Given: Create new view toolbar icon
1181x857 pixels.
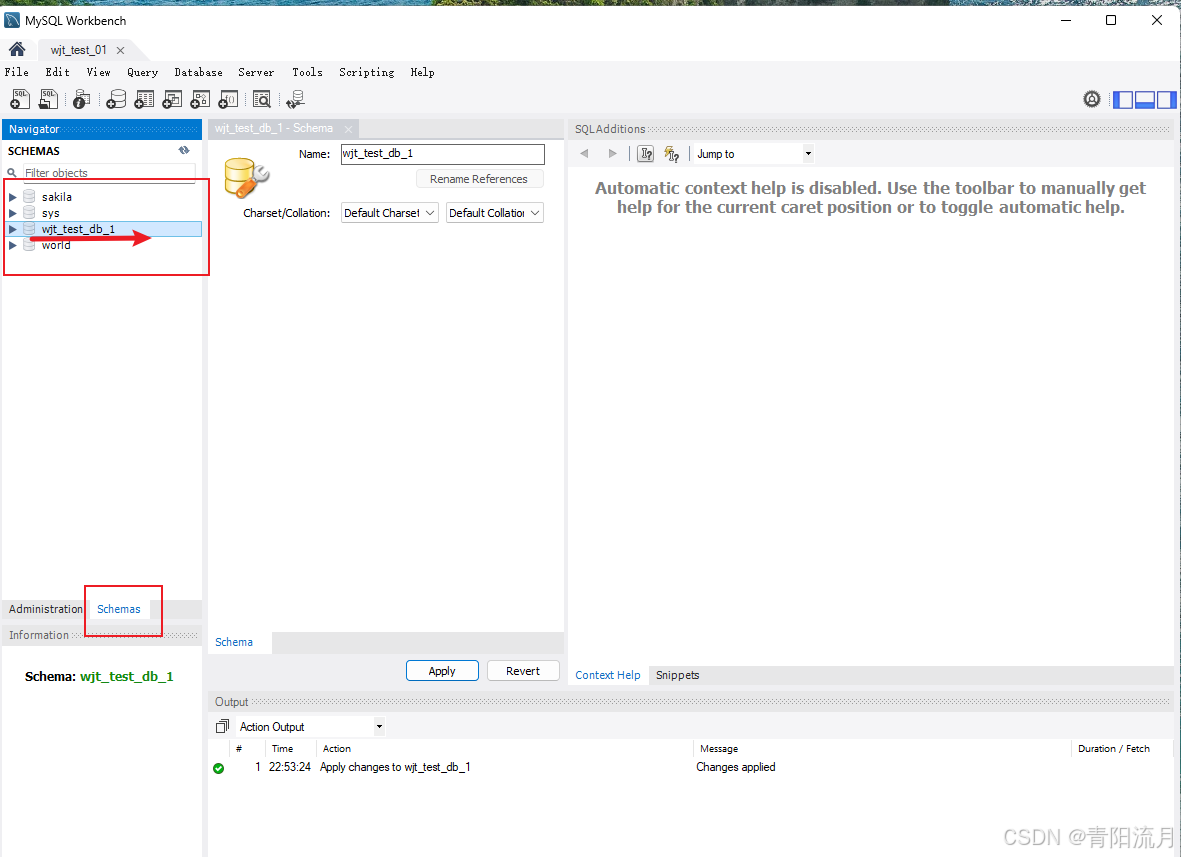Looking at the screenshot, I should point(172,99).
